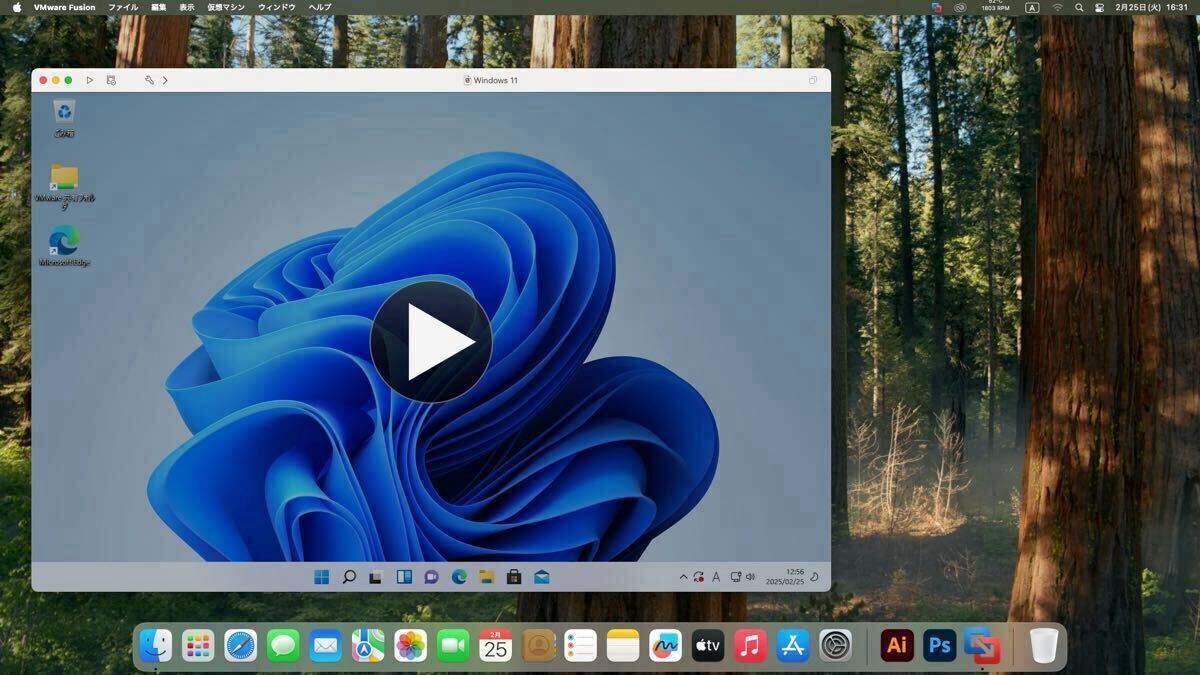
Task: Open Windows network tray icon
Action: click(736, 577)
